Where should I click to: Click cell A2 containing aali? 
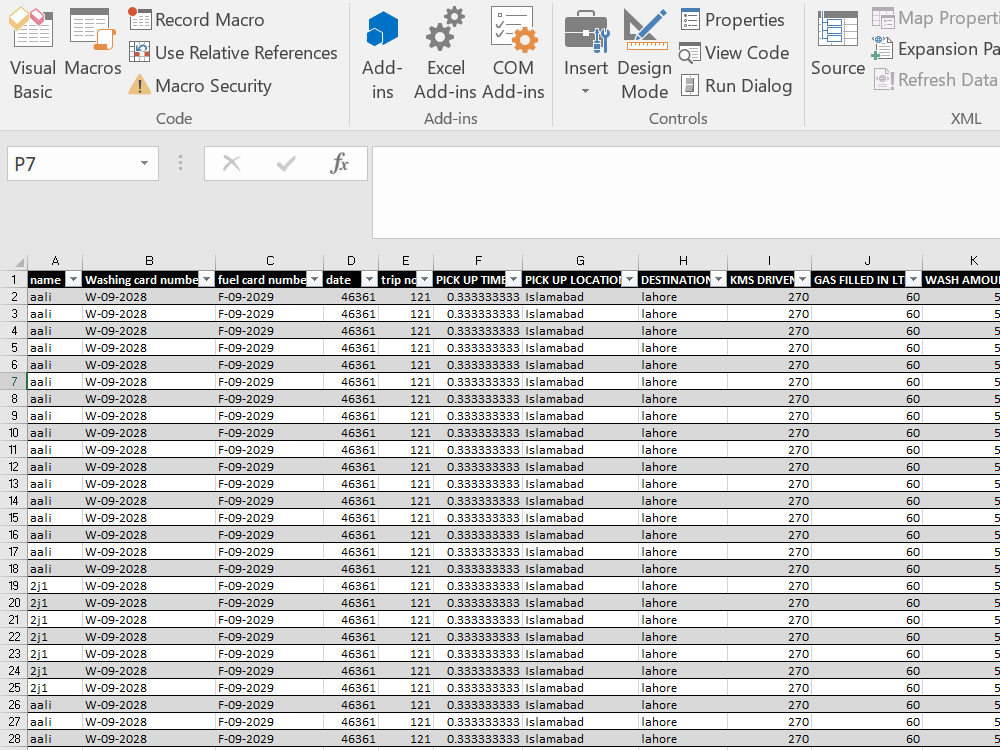pyautogui.click(x=55, y=297)
